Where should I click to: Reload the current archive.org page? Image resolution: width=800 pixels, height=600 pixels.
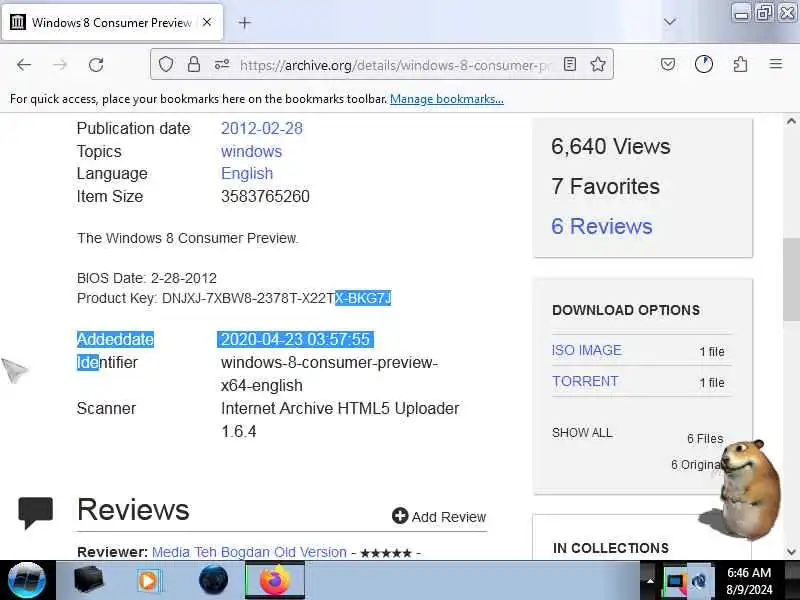point(96,65)
